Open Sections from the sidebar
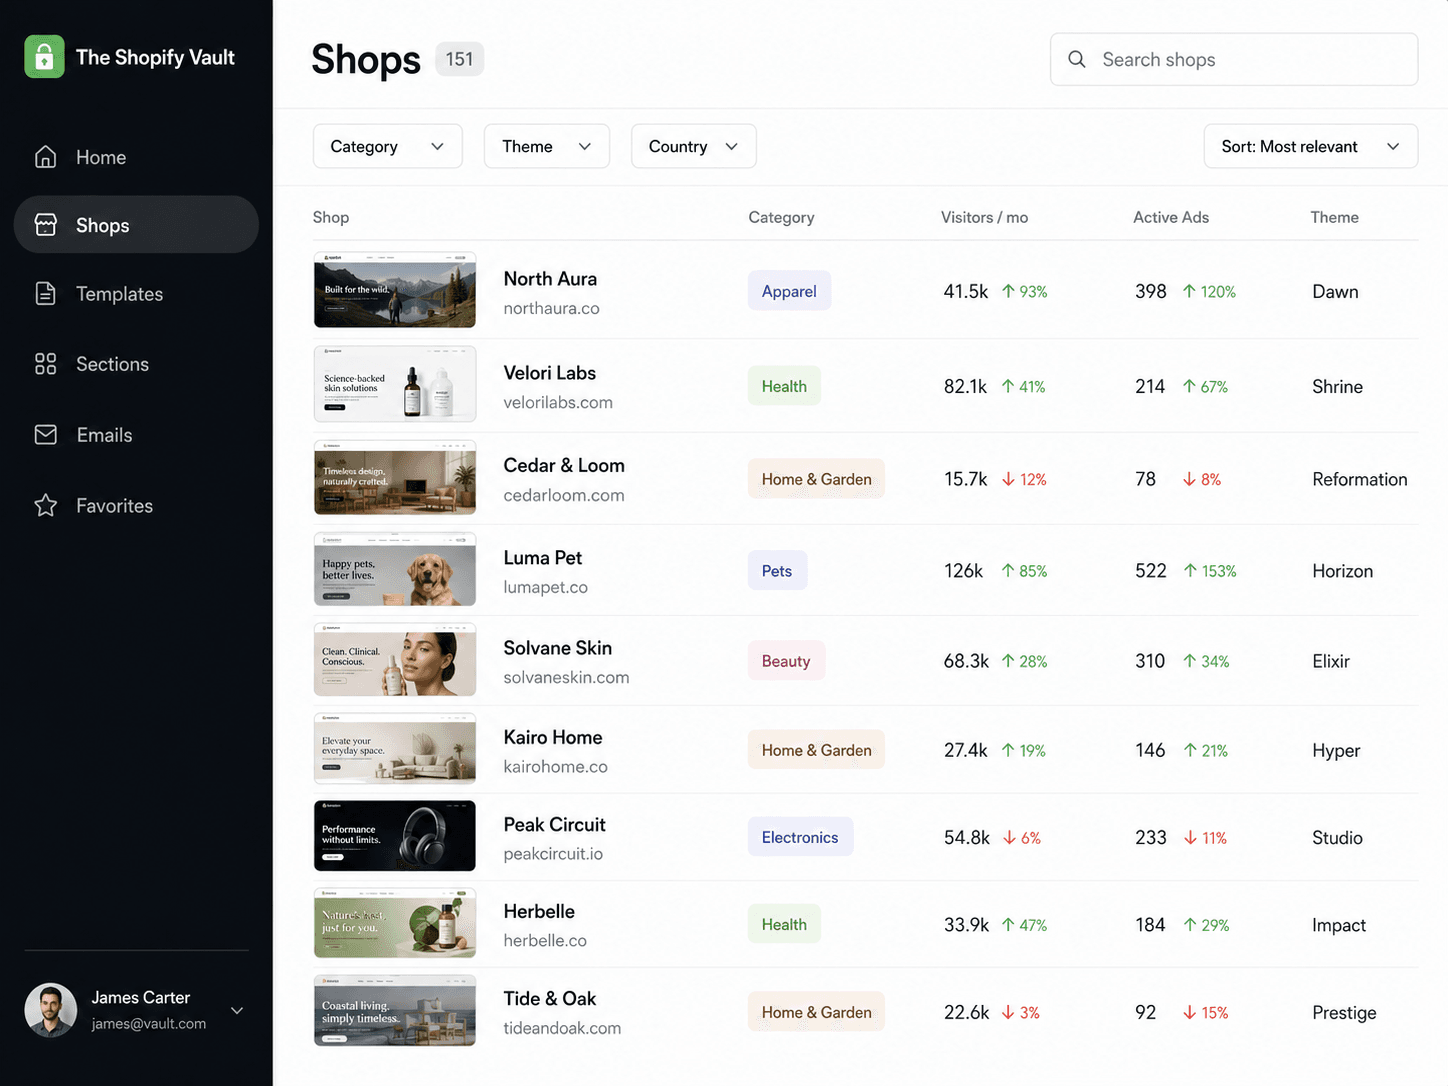This screenshot has height=1086, width=1448. (136, 364)
